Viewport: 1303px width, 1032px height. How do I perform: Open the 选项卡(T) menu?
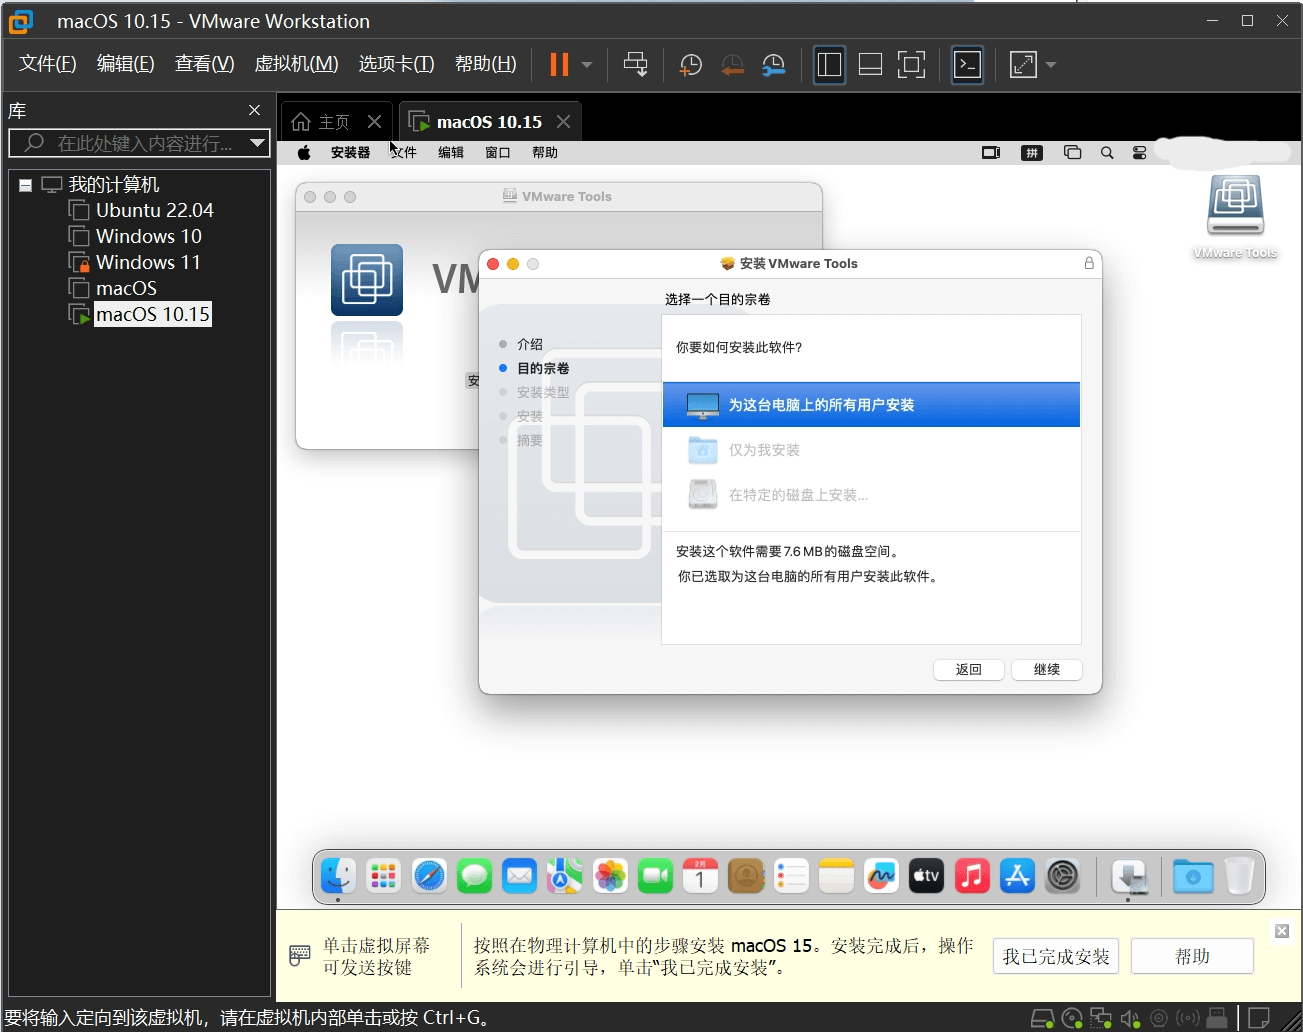396,64
